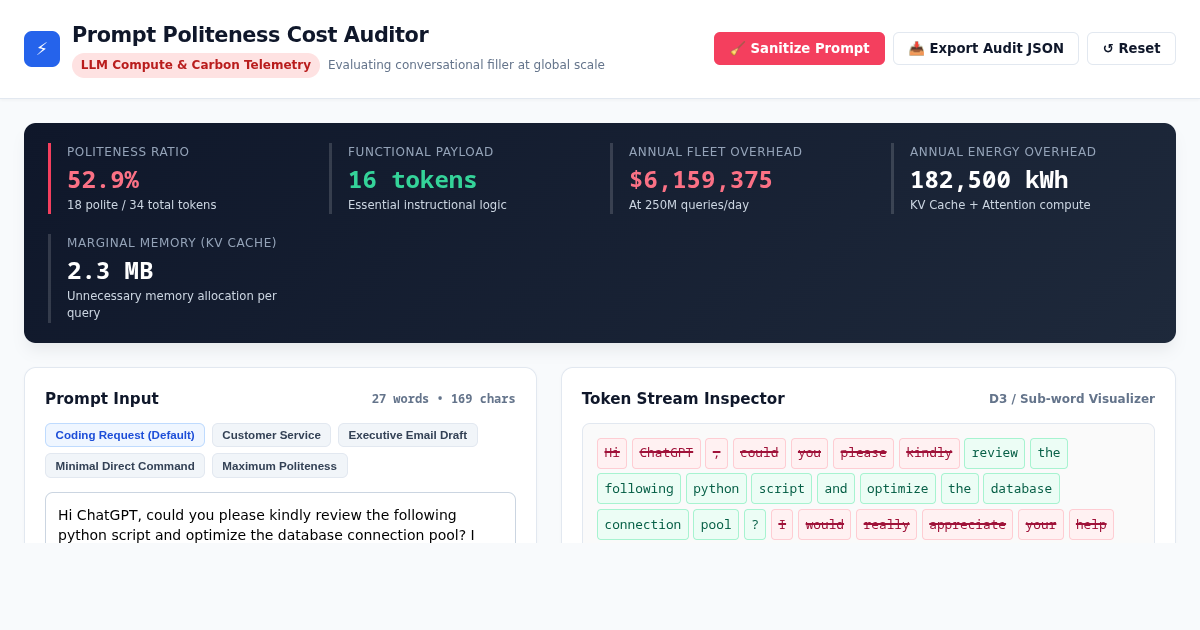Click the struck-through 'I' token
The image size is (1200, 630).
[782, 525]
